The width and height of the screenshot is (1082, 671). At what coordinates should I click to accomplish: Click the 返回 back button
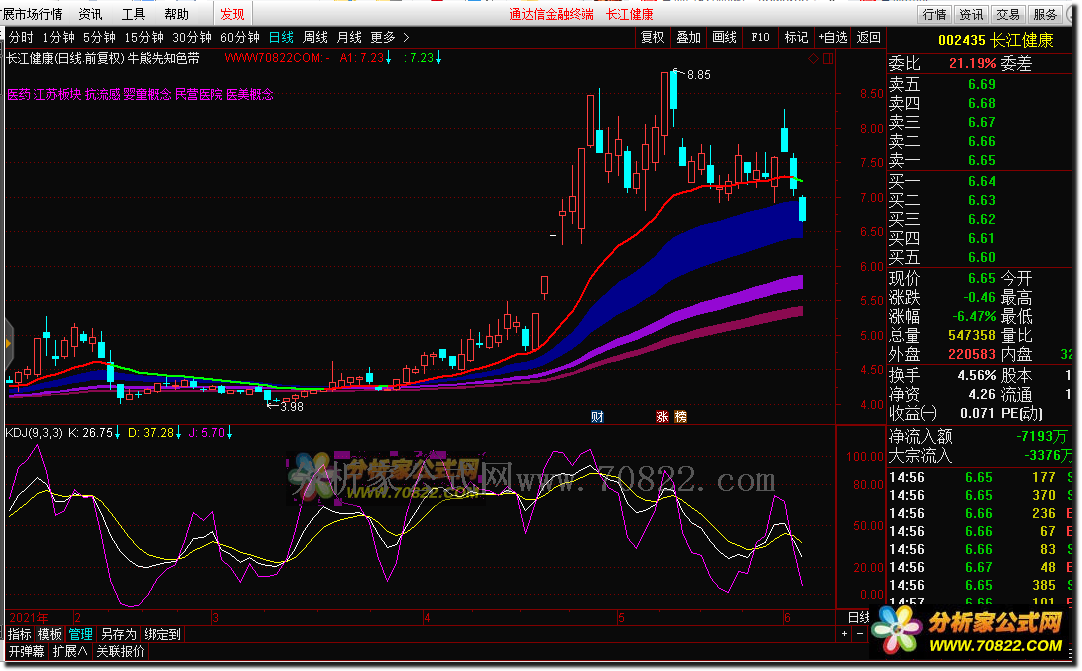tap(869, 37)
